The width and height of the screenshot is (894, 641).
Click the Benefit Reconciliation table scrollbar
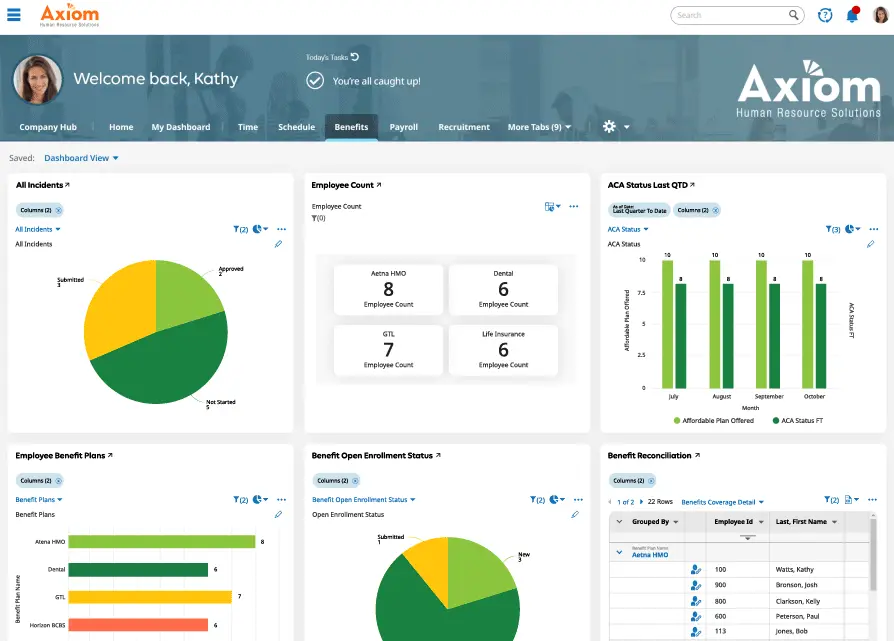872,553
